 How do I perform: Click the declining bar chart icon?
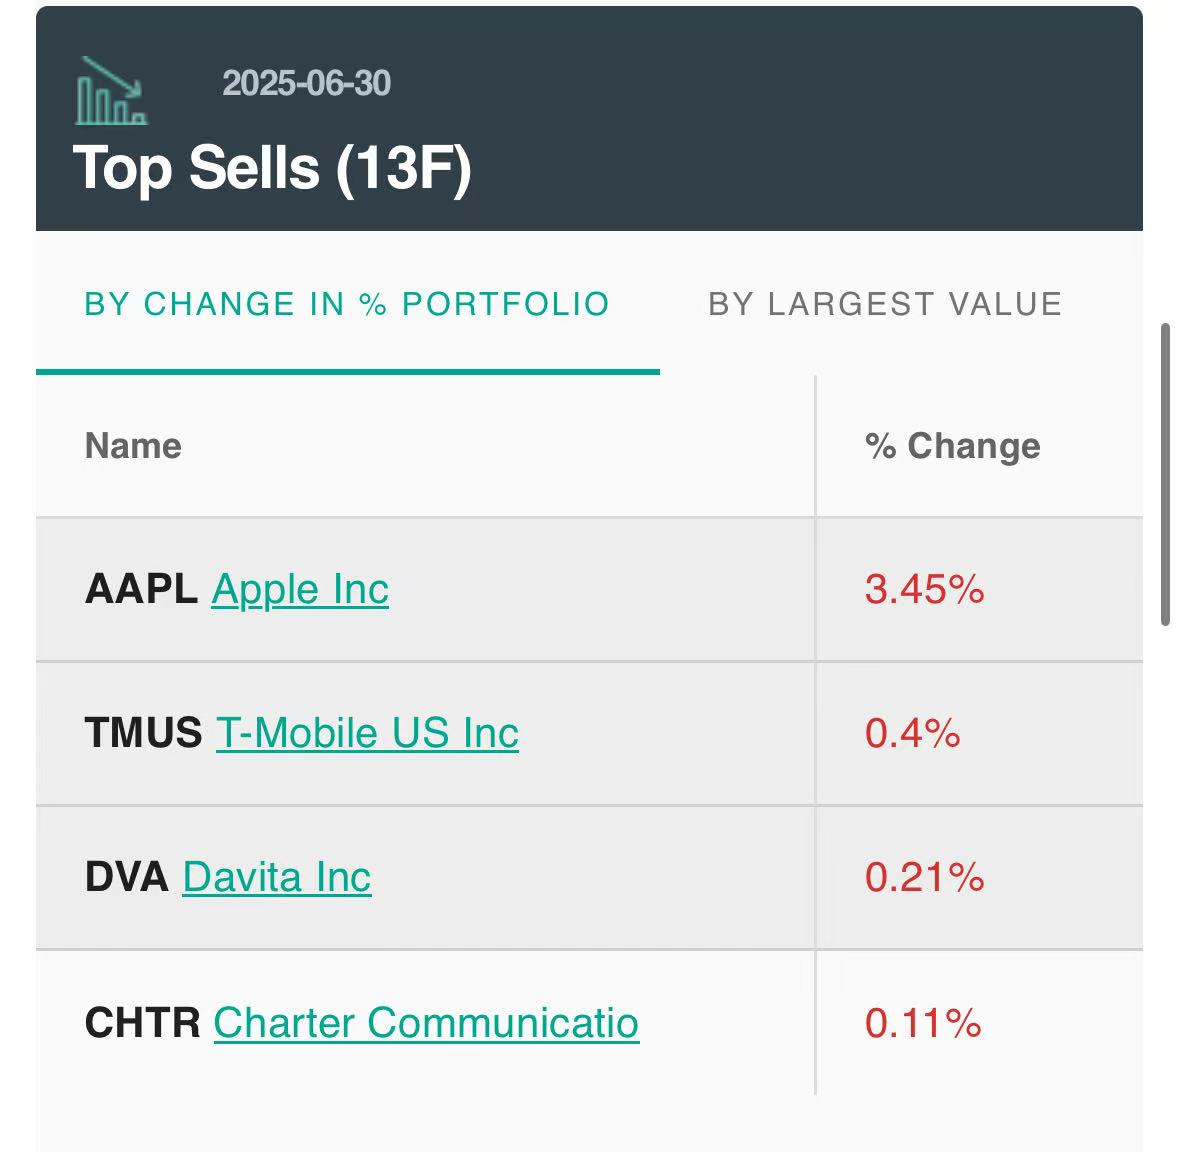click(x=111, y=92)
